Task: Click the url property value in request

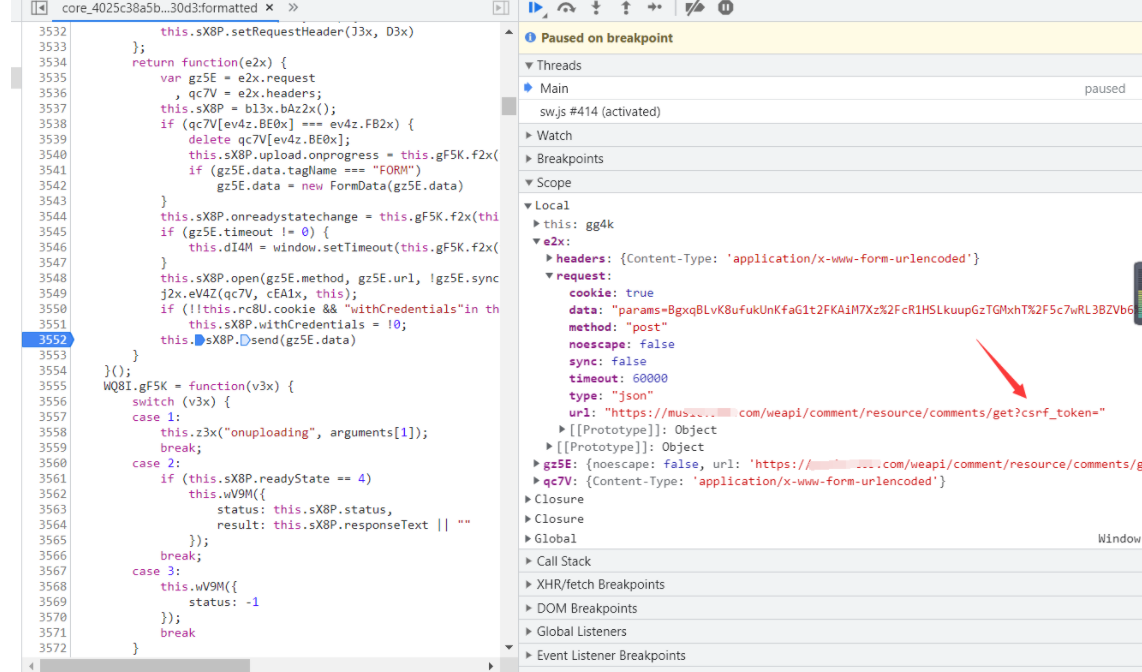Action: coord(854,413)
